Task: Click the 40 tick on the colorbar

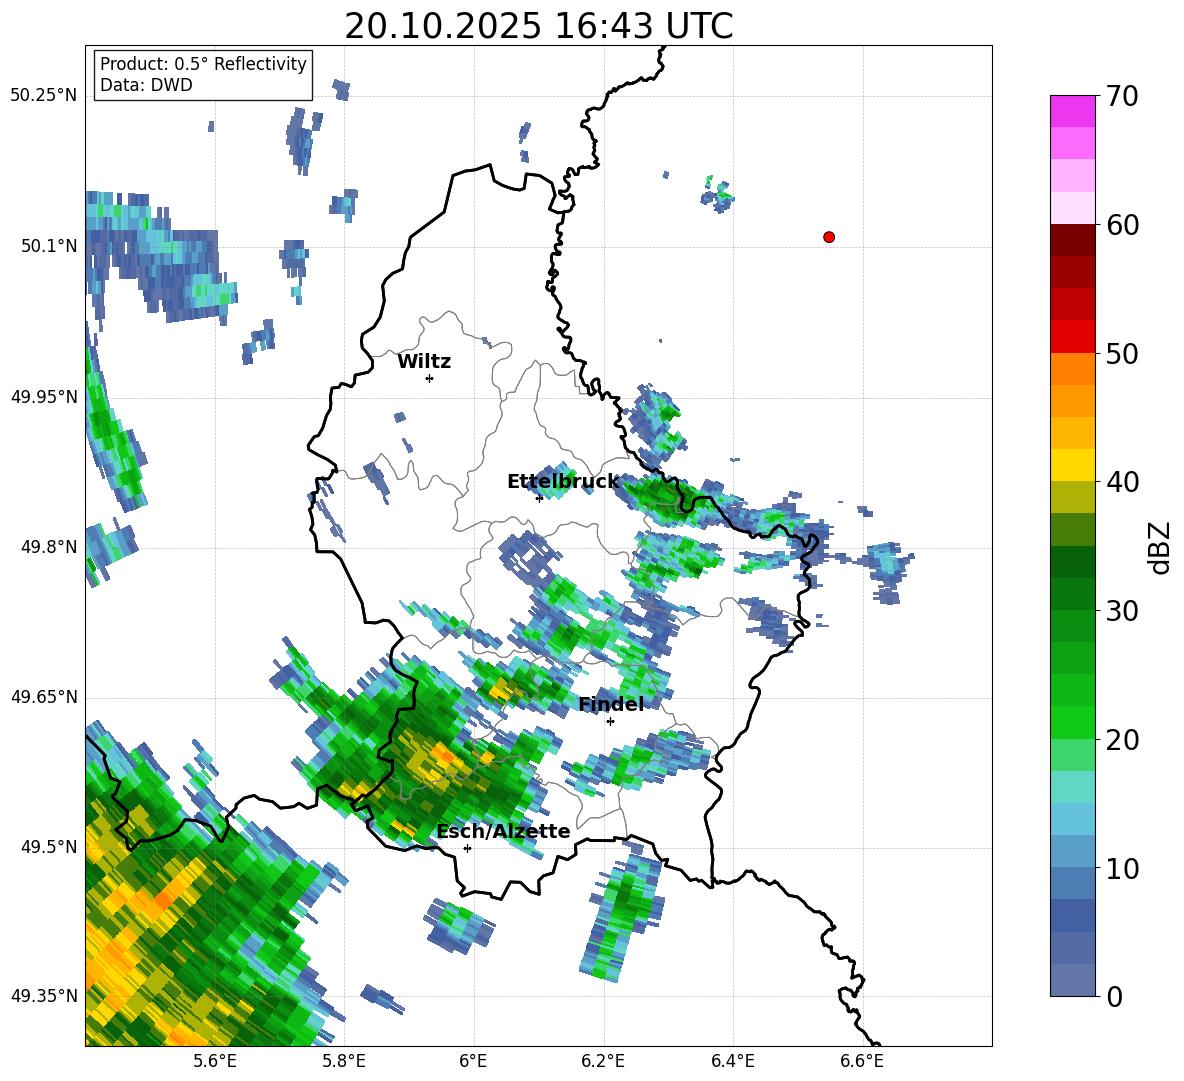Action: point(1122,482)
